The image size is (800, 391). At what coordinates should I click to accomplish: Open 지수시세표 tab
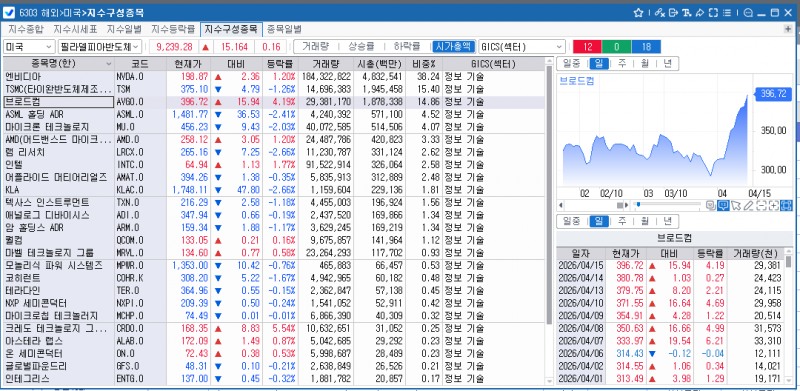coord(76,29)
